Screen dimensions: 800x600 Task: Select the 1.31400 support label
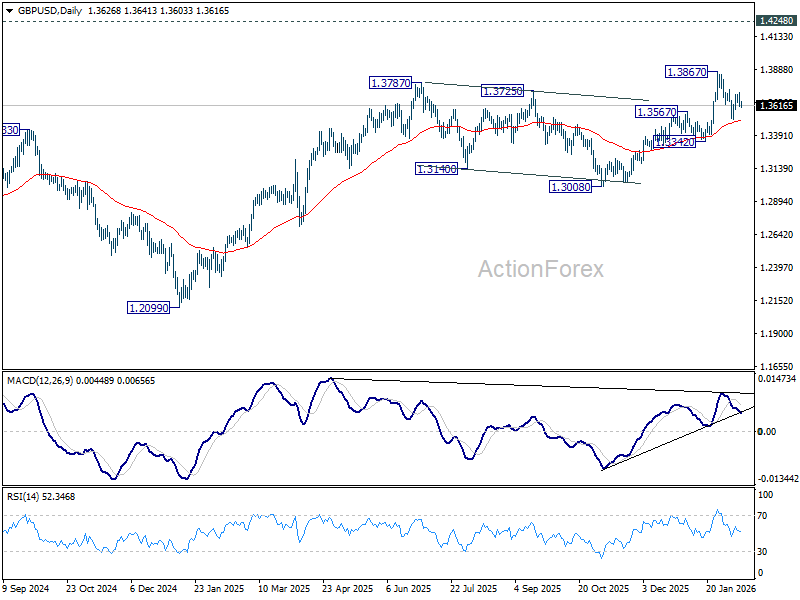[436, 169]
